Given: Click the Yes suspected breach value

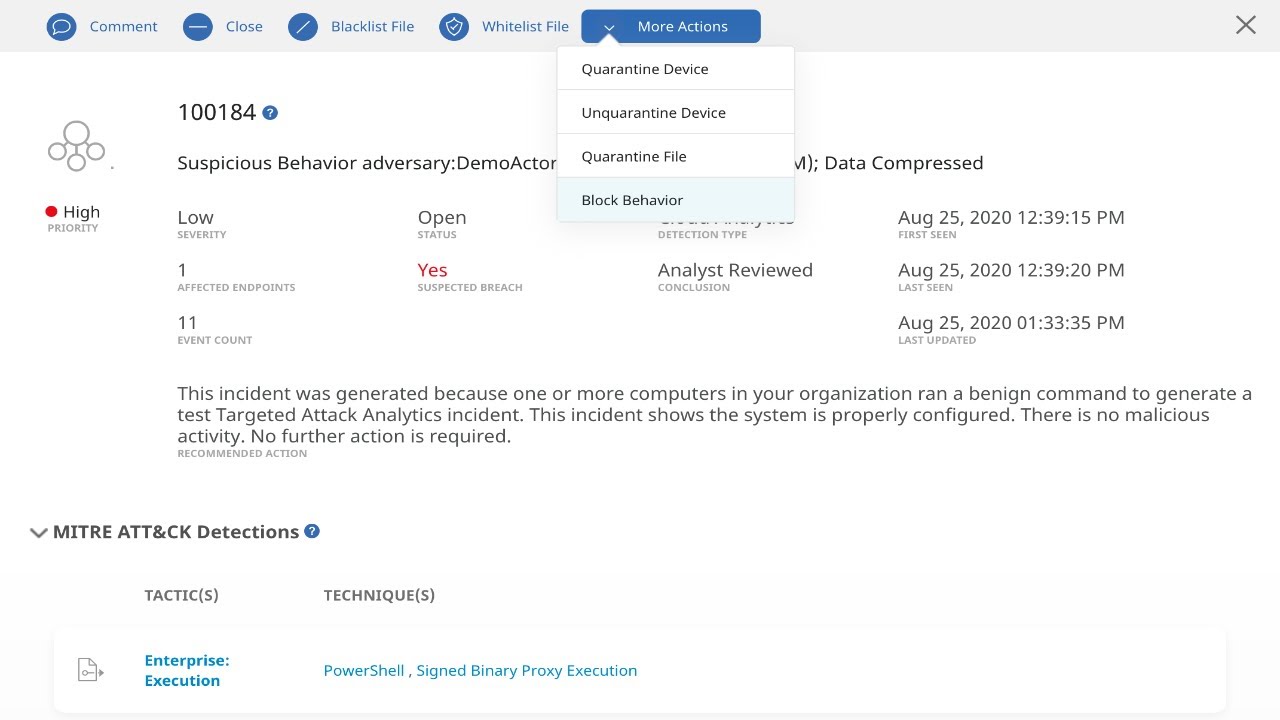Looking at the screenshot, I should [x=432, y=270].
